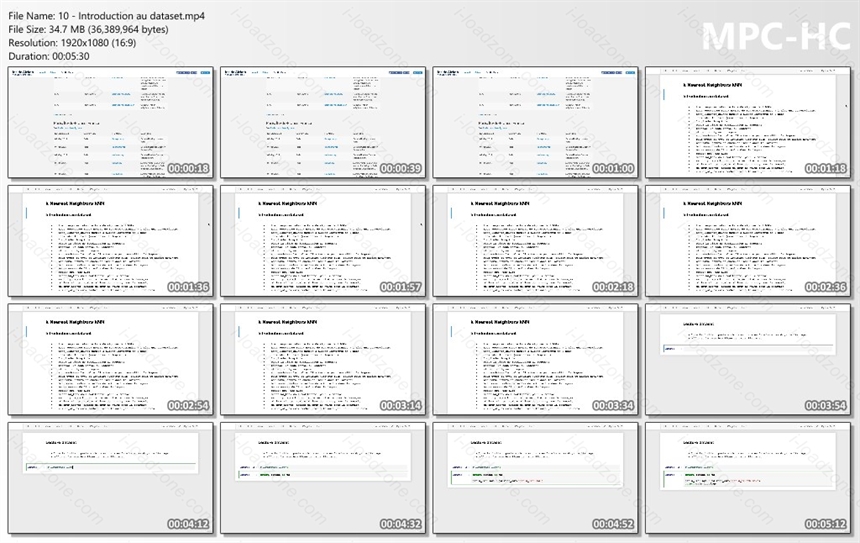Click the Resolution "1920x1080 (16:9)" line
This screenshot has height=543, width=860.
pos(72,43)
